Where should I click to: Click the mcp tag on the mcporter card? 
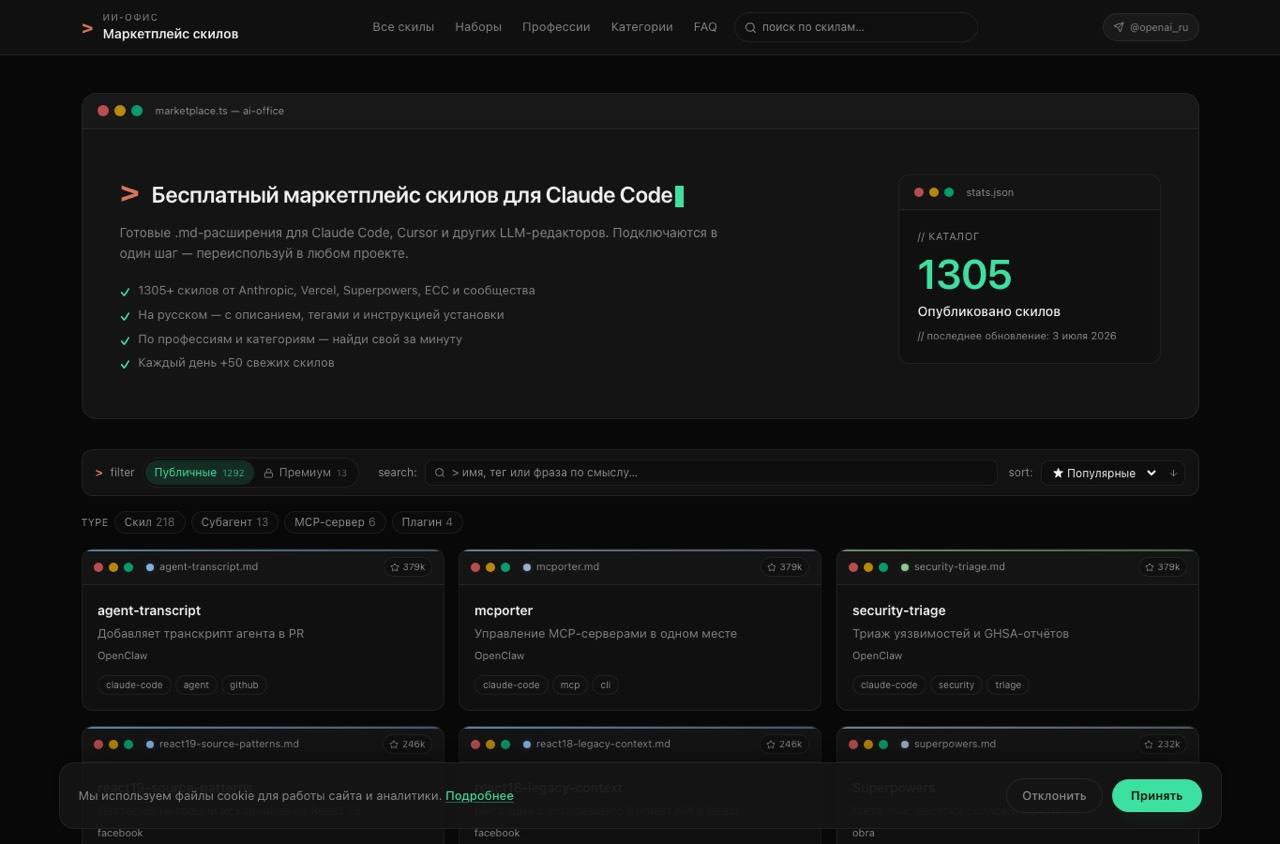[570, 685]
